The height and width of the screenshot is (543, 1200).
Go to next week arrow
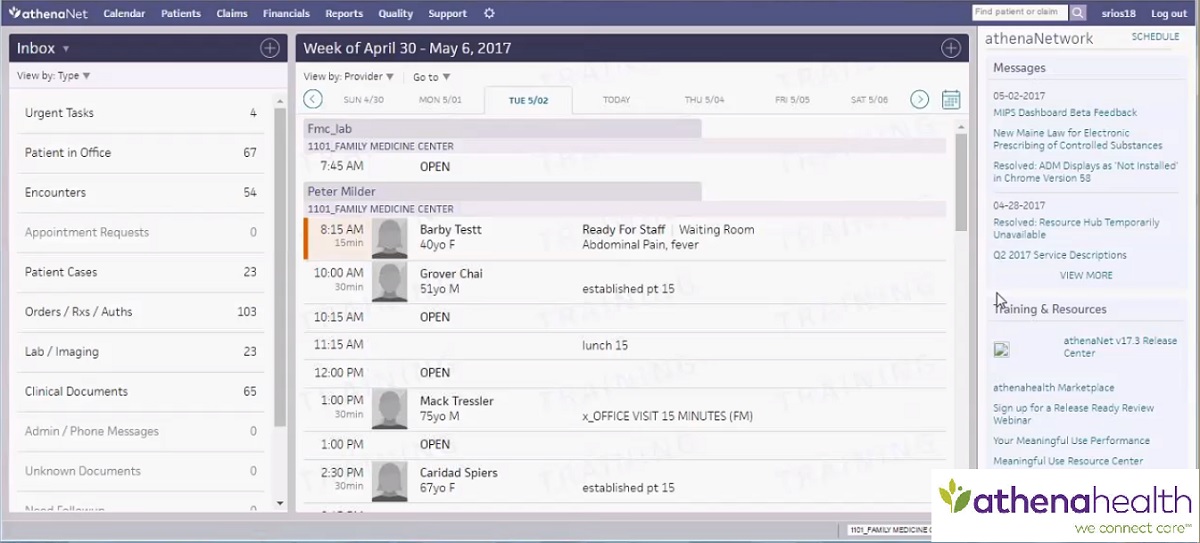[920, 99]
